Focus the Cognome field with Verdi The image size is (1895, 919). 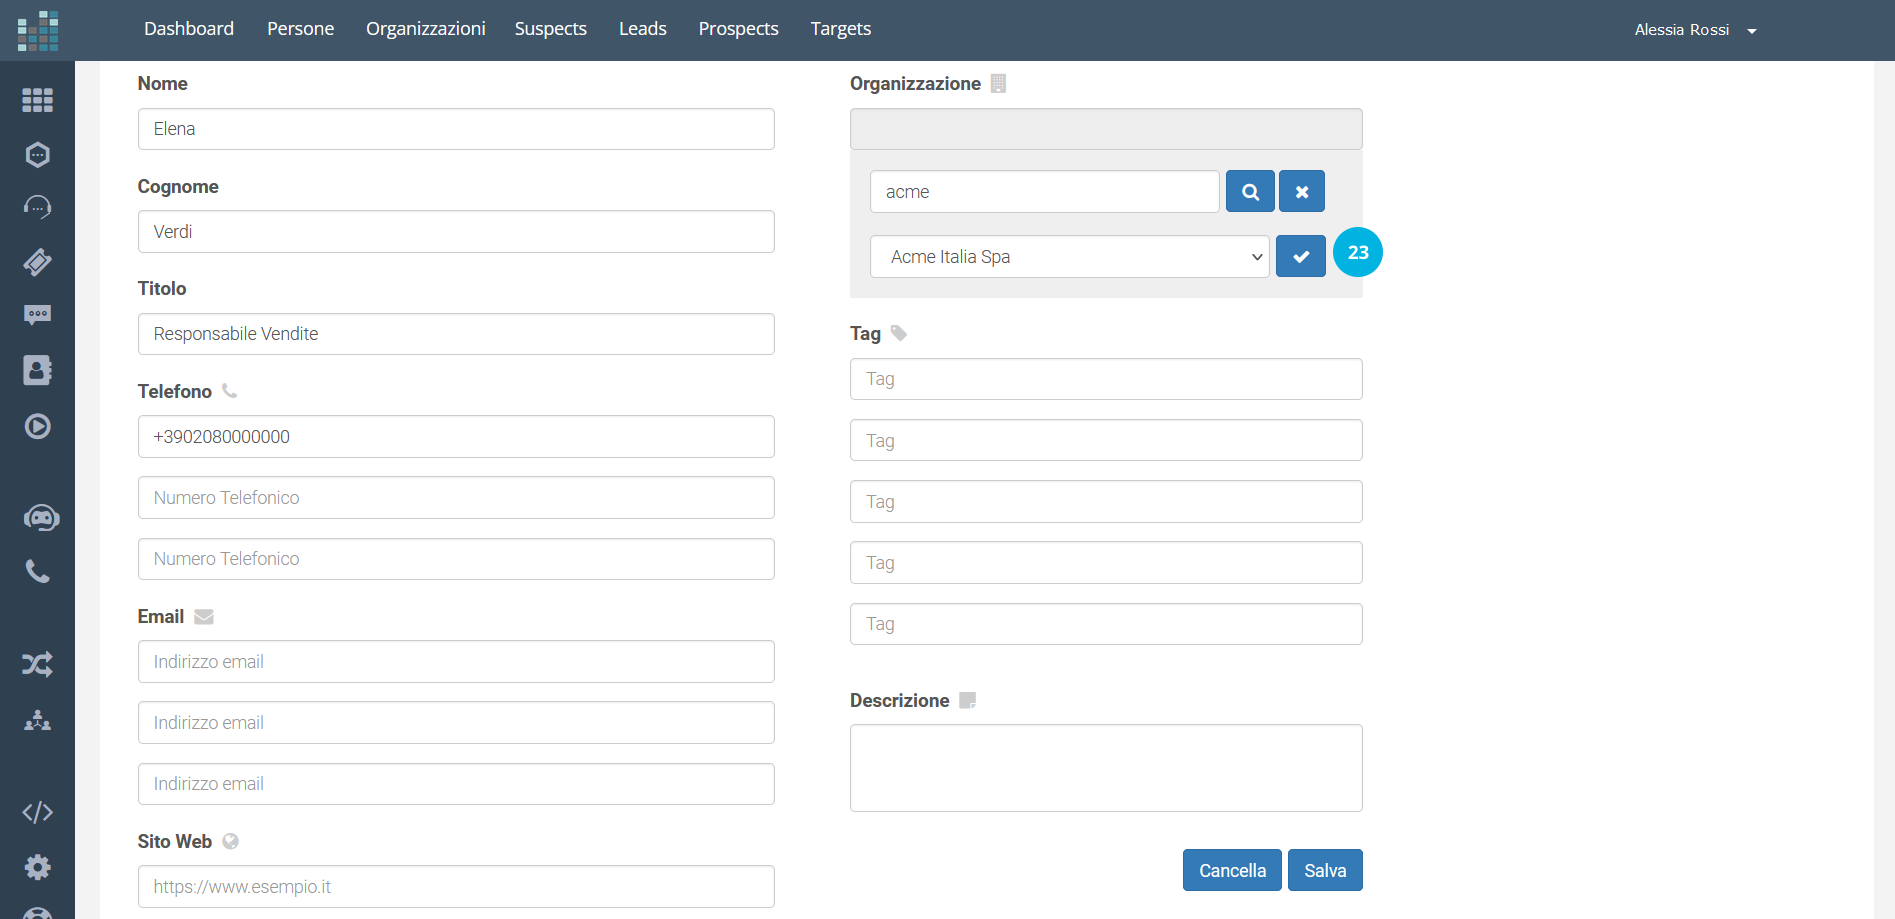[456, 231]
